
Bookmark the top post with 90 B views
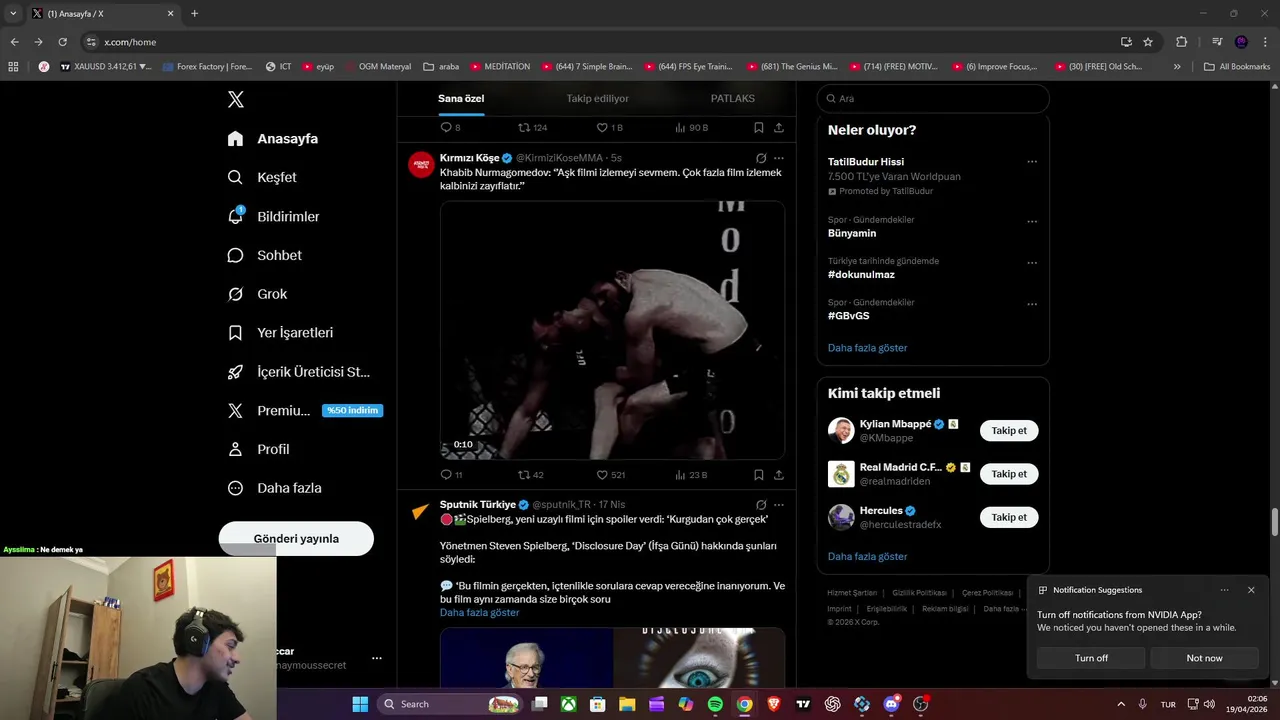(x=759, y=128)
